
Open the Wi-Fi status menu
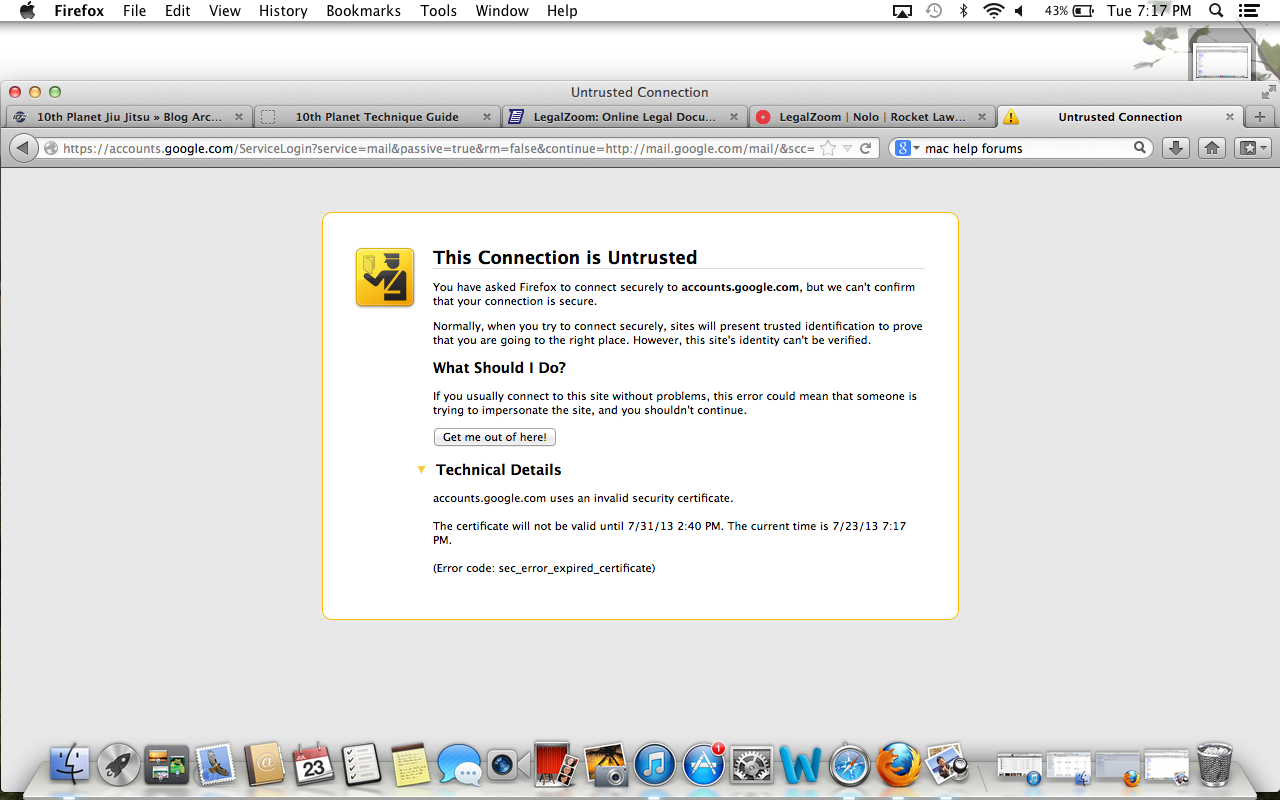tap(993, 11)
